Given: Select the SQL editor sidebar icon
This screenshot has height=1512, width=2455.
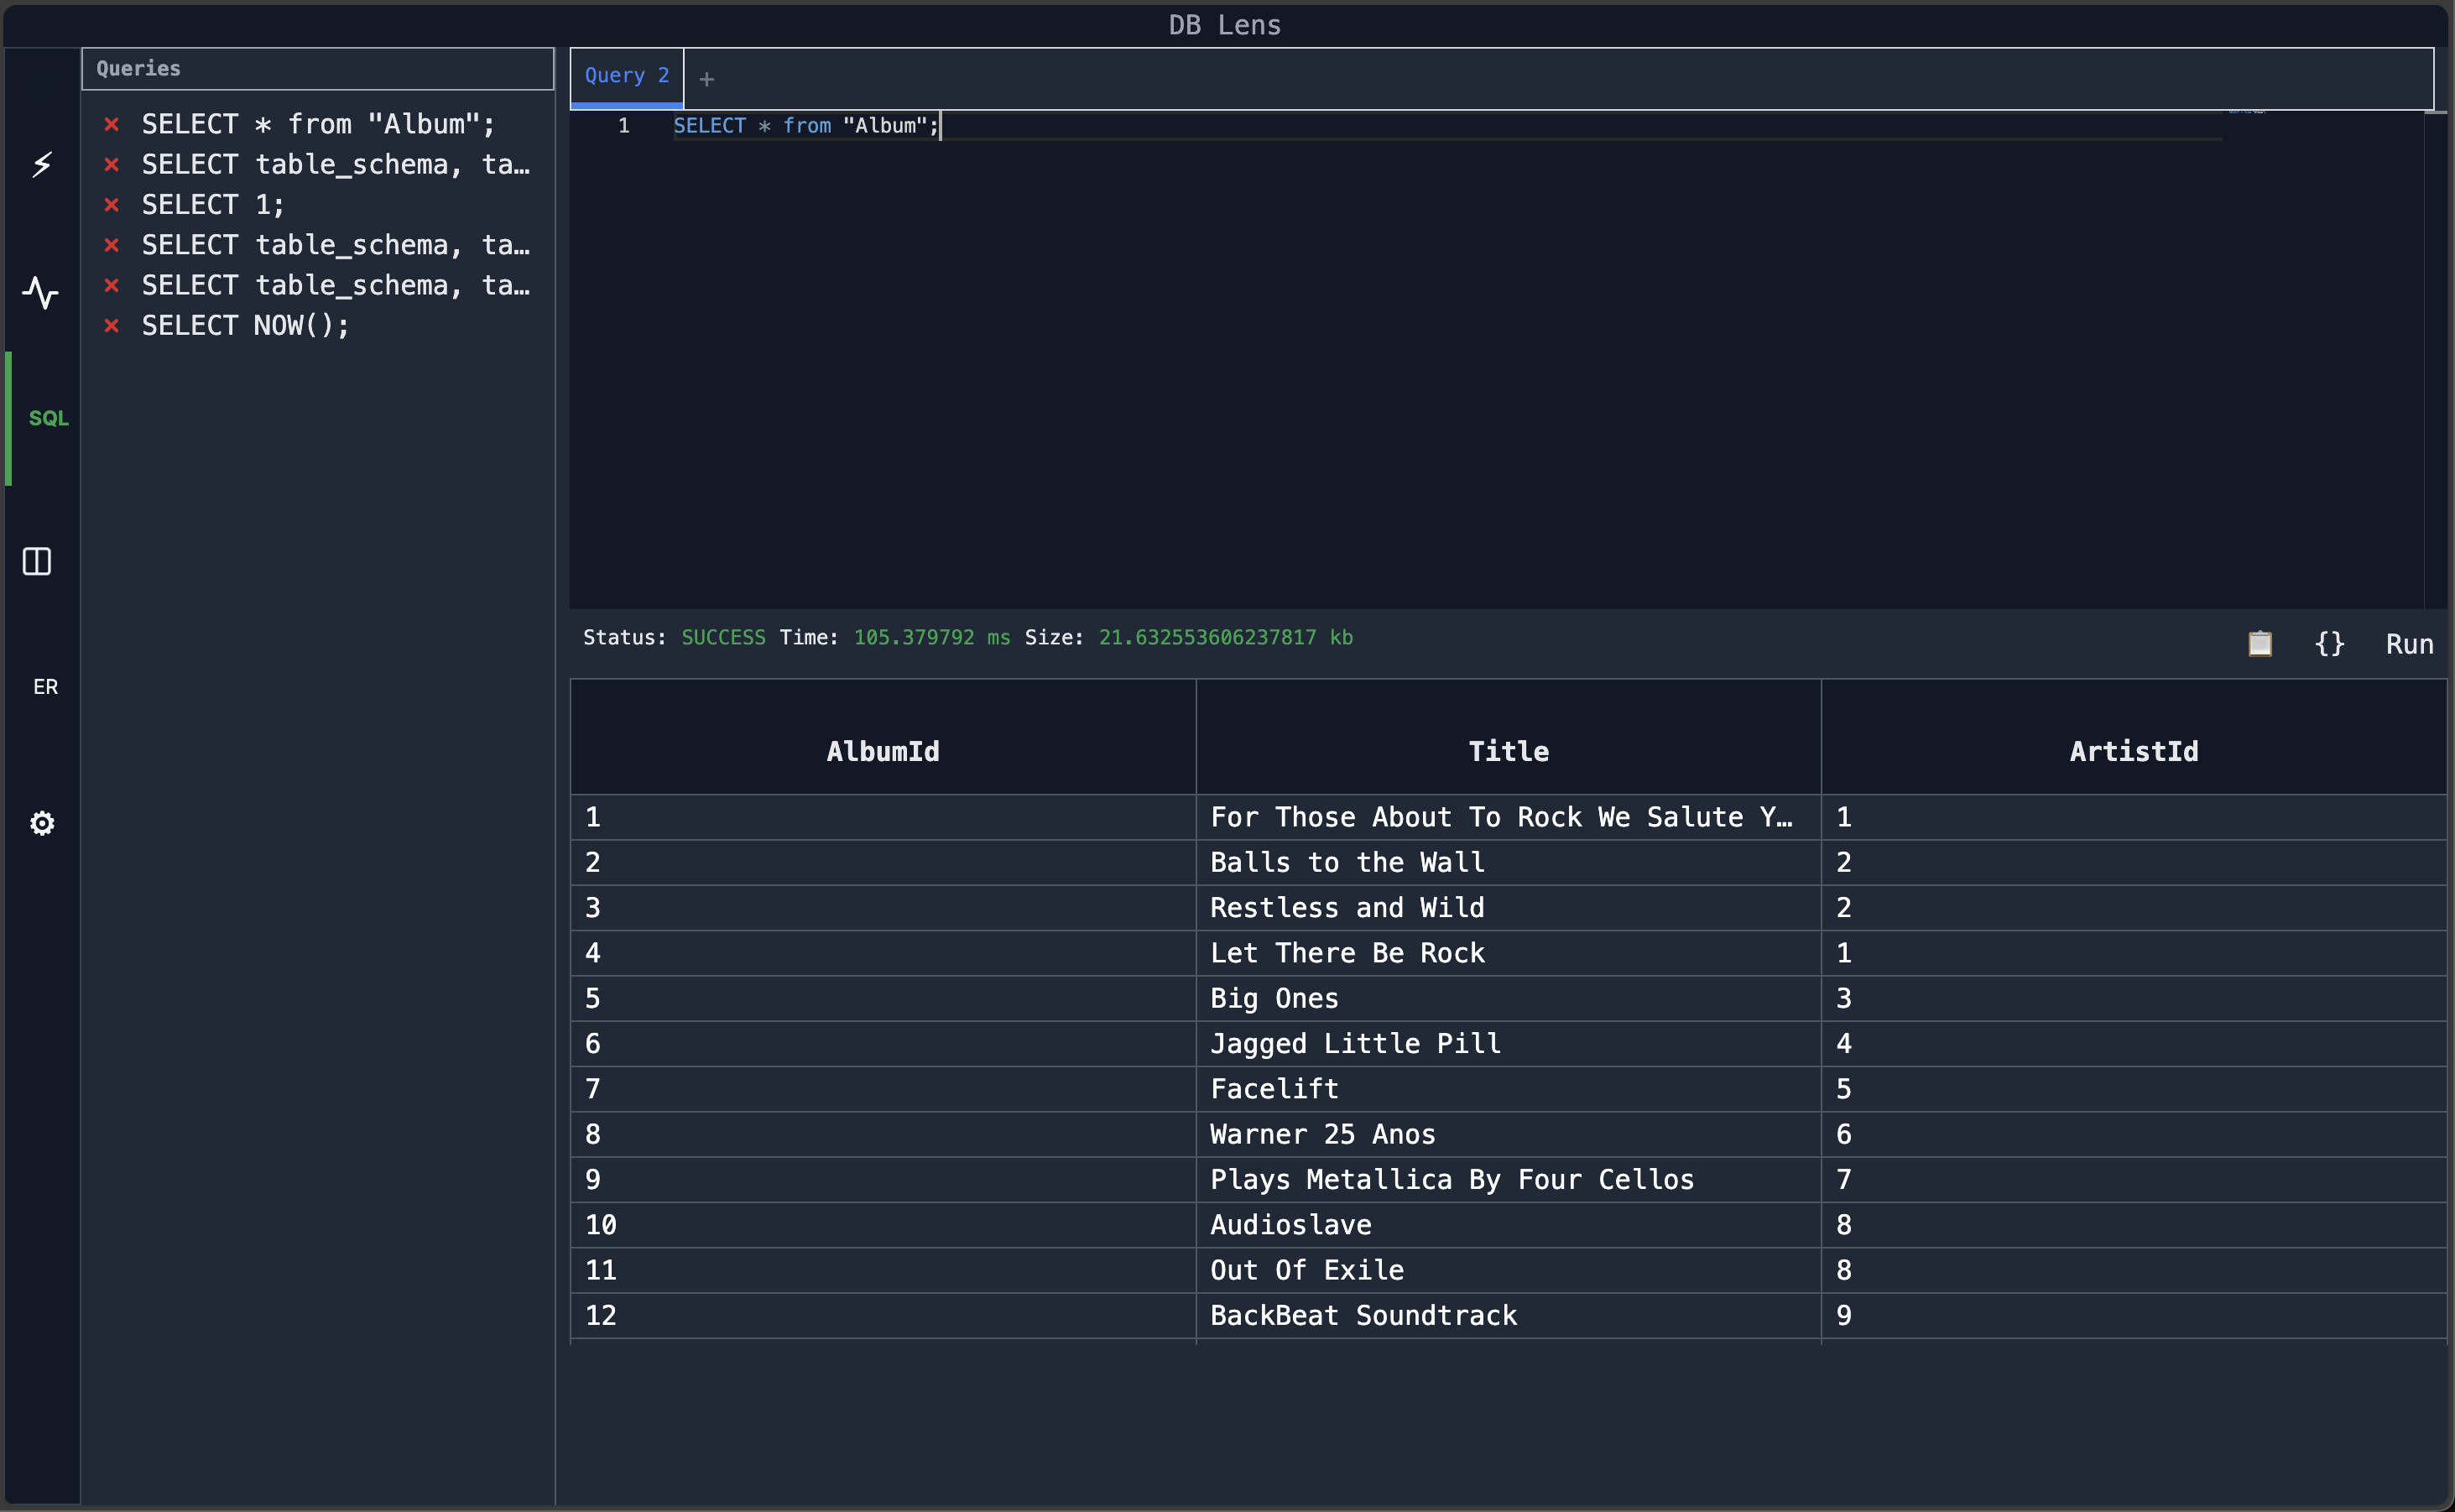Looking at the screenshot, I should tap(47, 418).
